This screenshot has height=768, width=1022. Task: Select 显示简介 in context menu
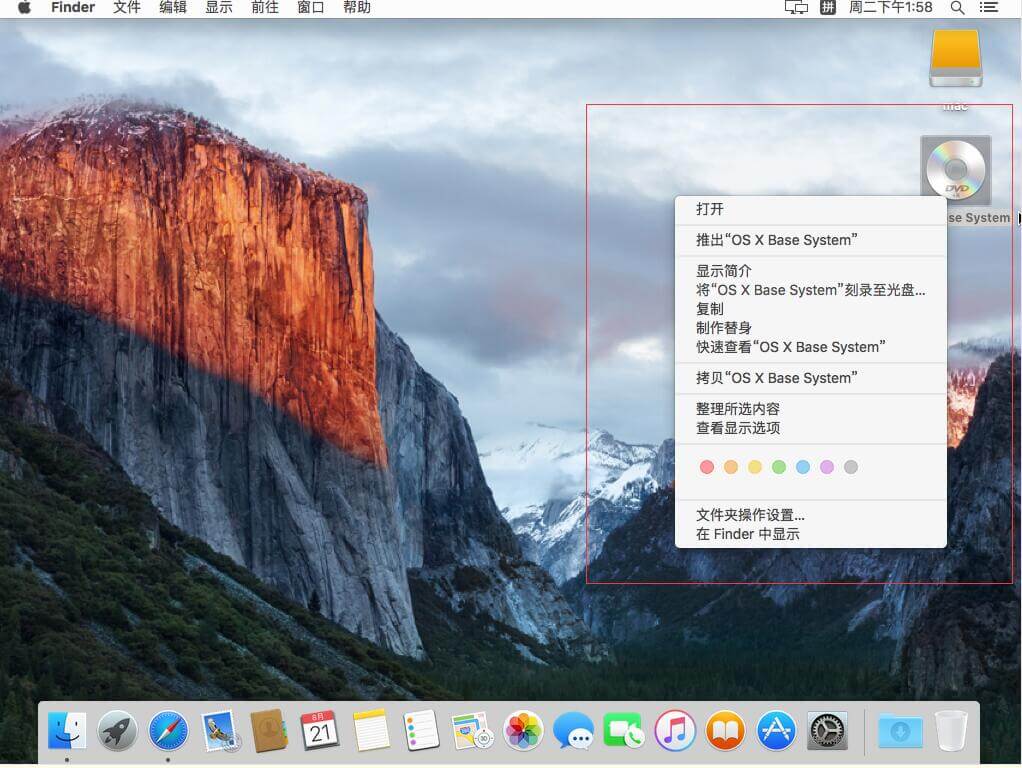tap(811, 271)
